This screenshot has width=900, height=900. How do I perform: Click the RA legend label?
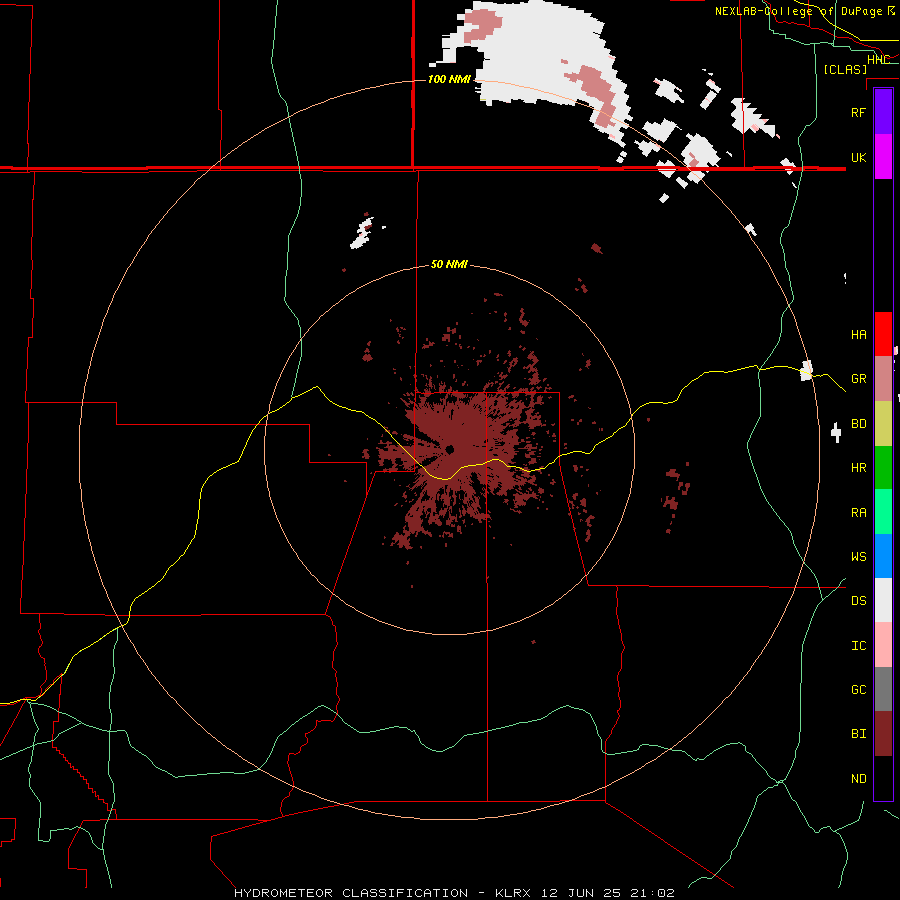pos(858,513)
